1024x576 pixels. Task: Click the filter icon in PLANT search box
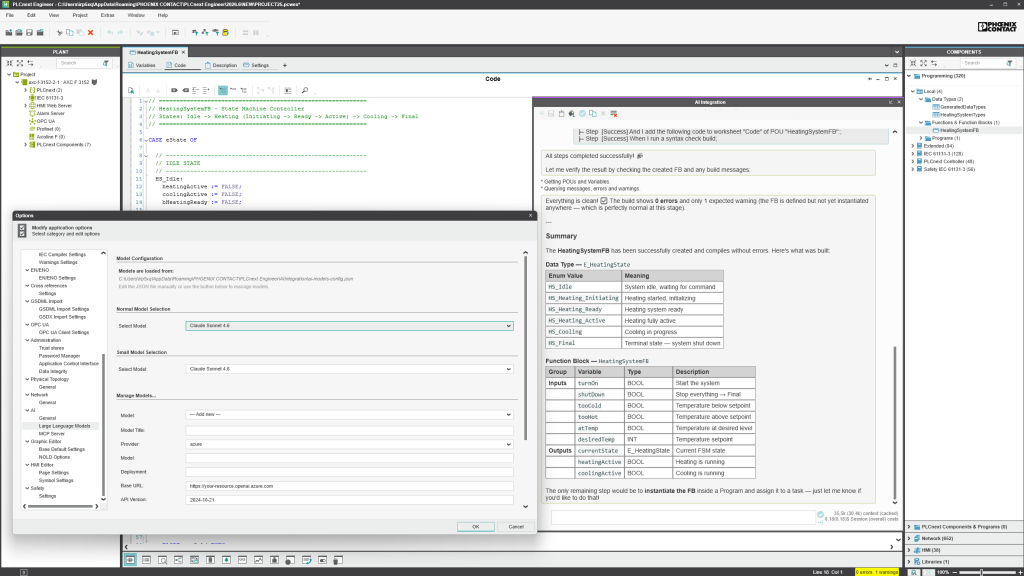(x=105, y=63)
